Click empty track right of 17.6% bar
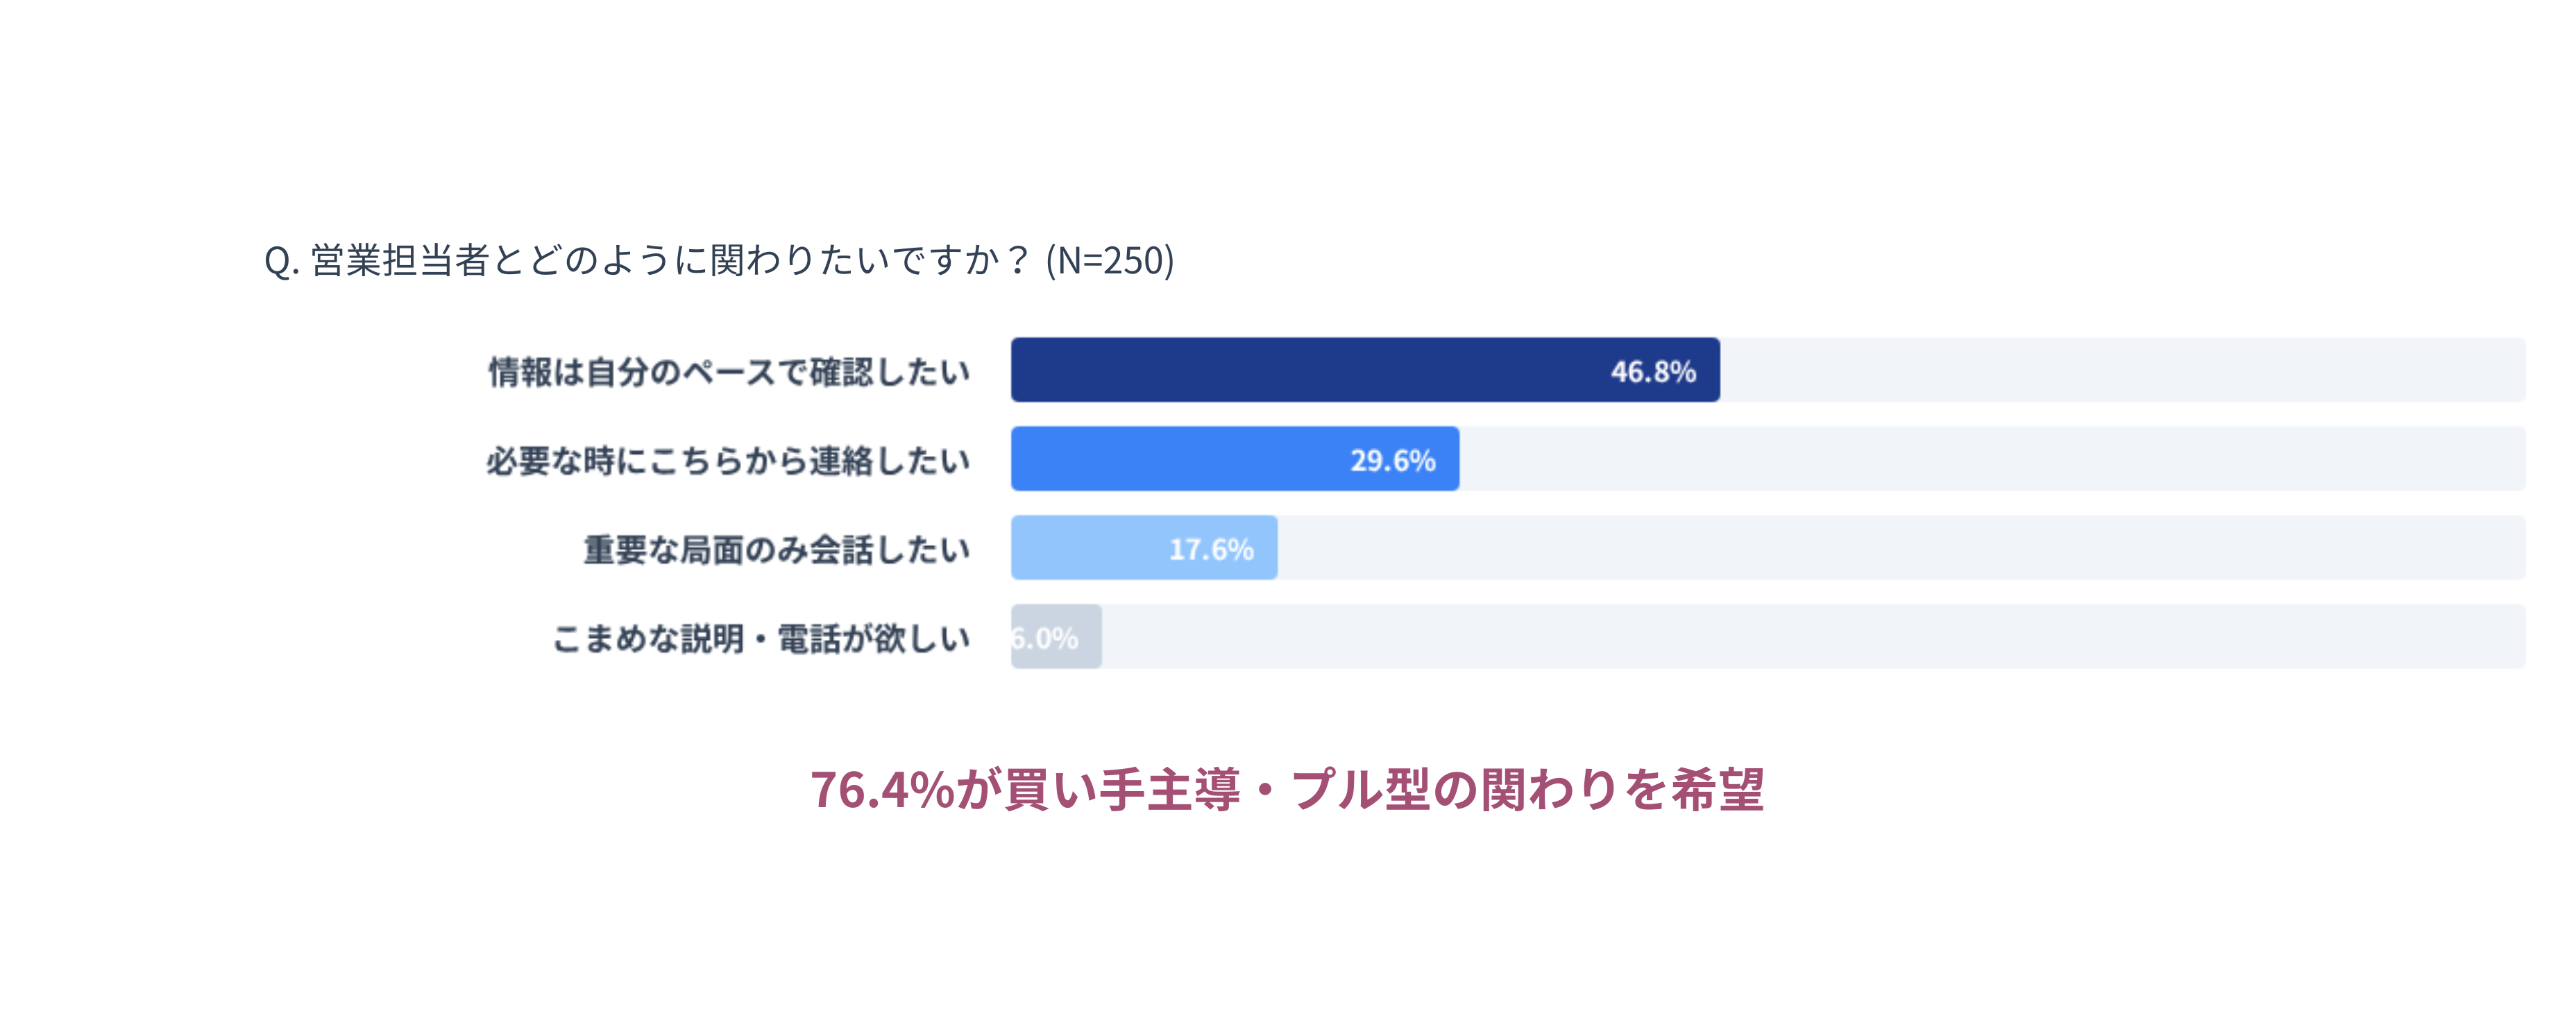This screenshot has width=2576, height=1025. point(1900,548)
